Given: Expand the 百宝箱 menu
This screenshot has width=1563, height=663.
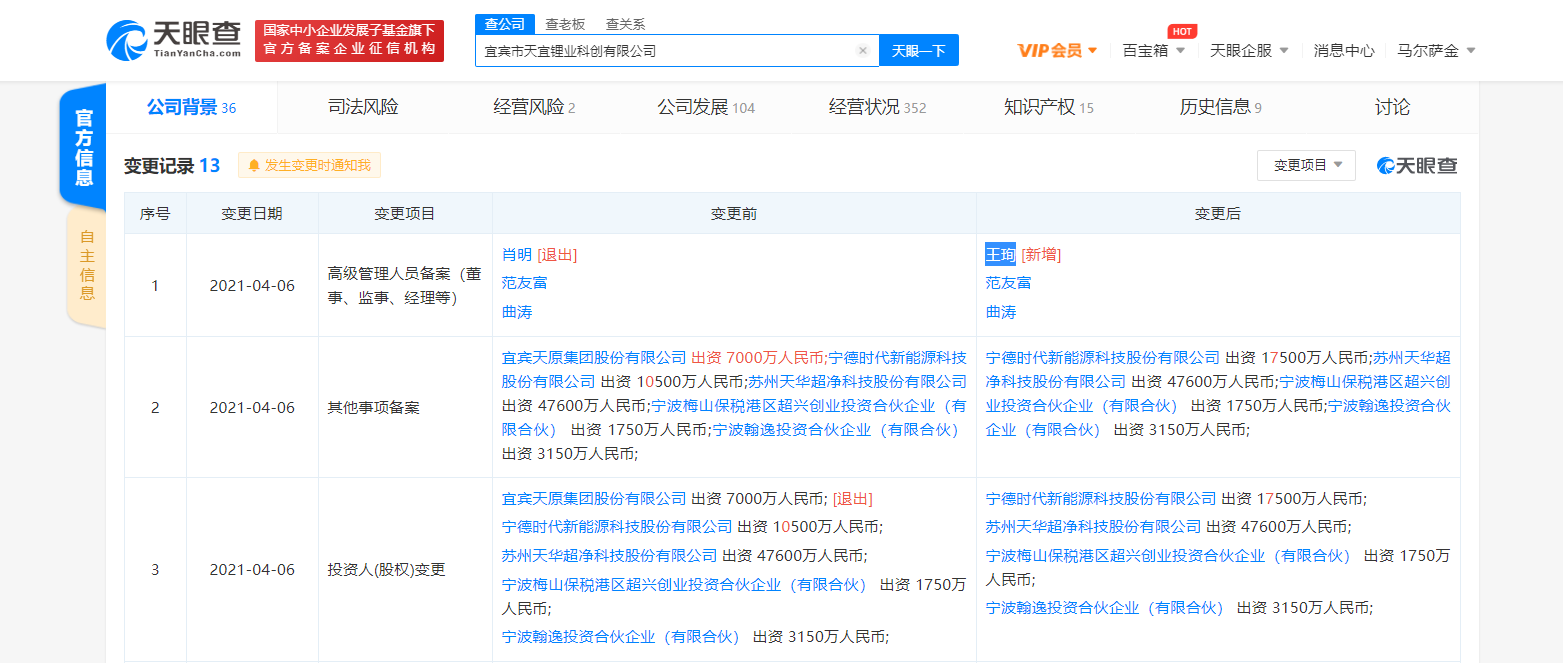Looking at the screenshot, I should (x=1153, y=50).
